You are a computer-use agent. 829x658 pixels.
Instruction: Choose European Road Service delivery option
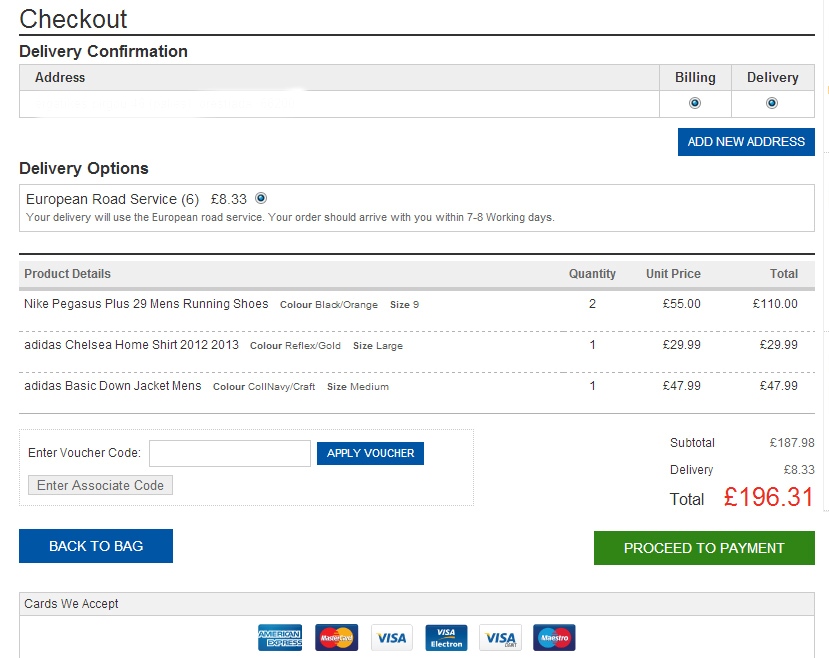(261, 198)
